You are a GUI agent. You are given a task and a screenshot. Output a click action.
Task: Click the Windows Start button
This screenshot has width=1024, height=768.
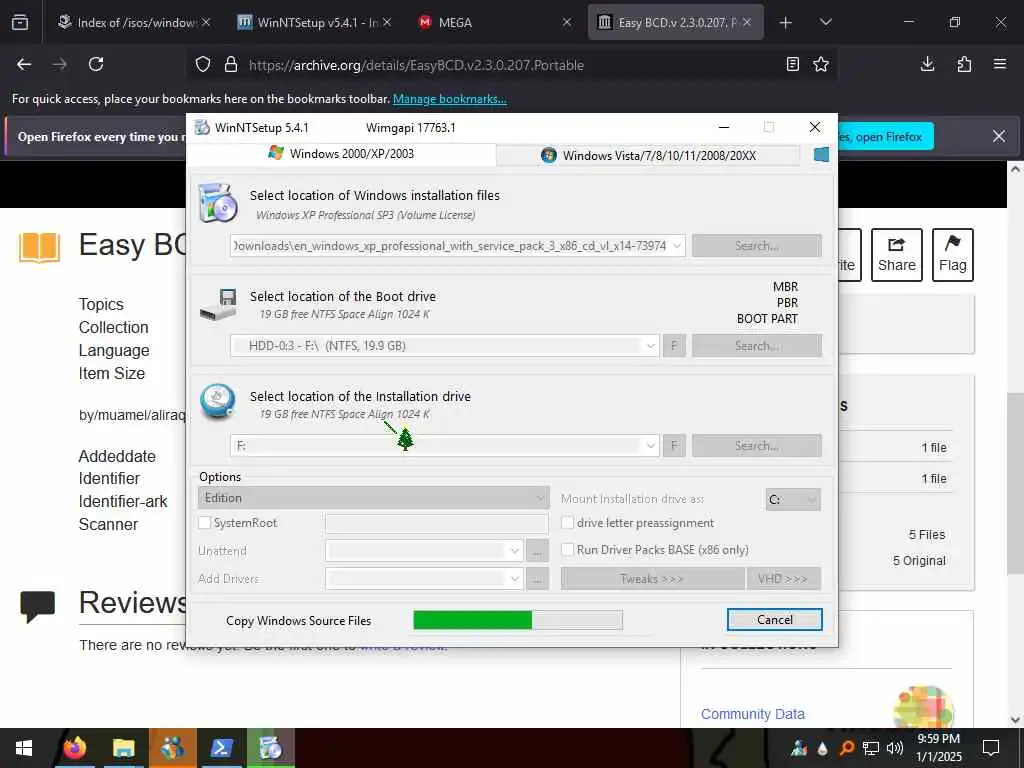click(24, 748)
